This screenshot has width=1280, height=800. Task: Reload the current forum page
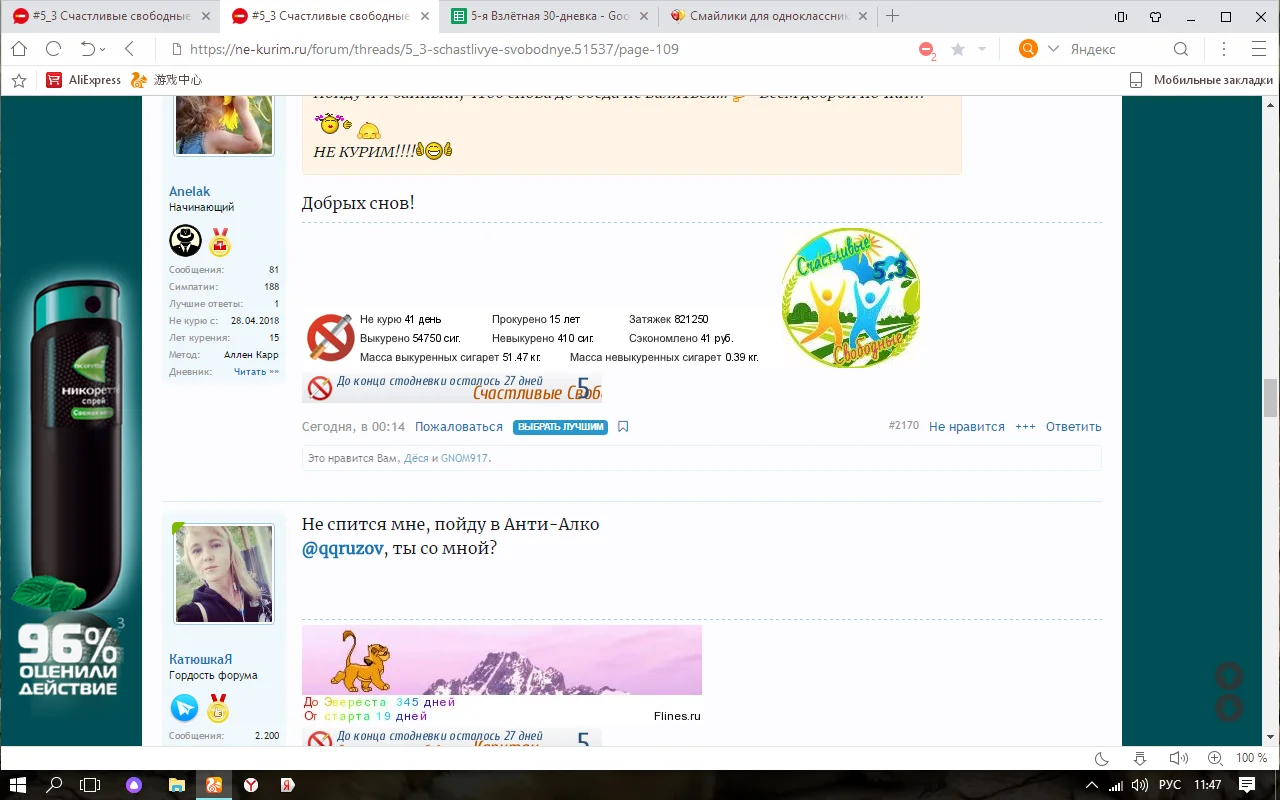[52, 48]
